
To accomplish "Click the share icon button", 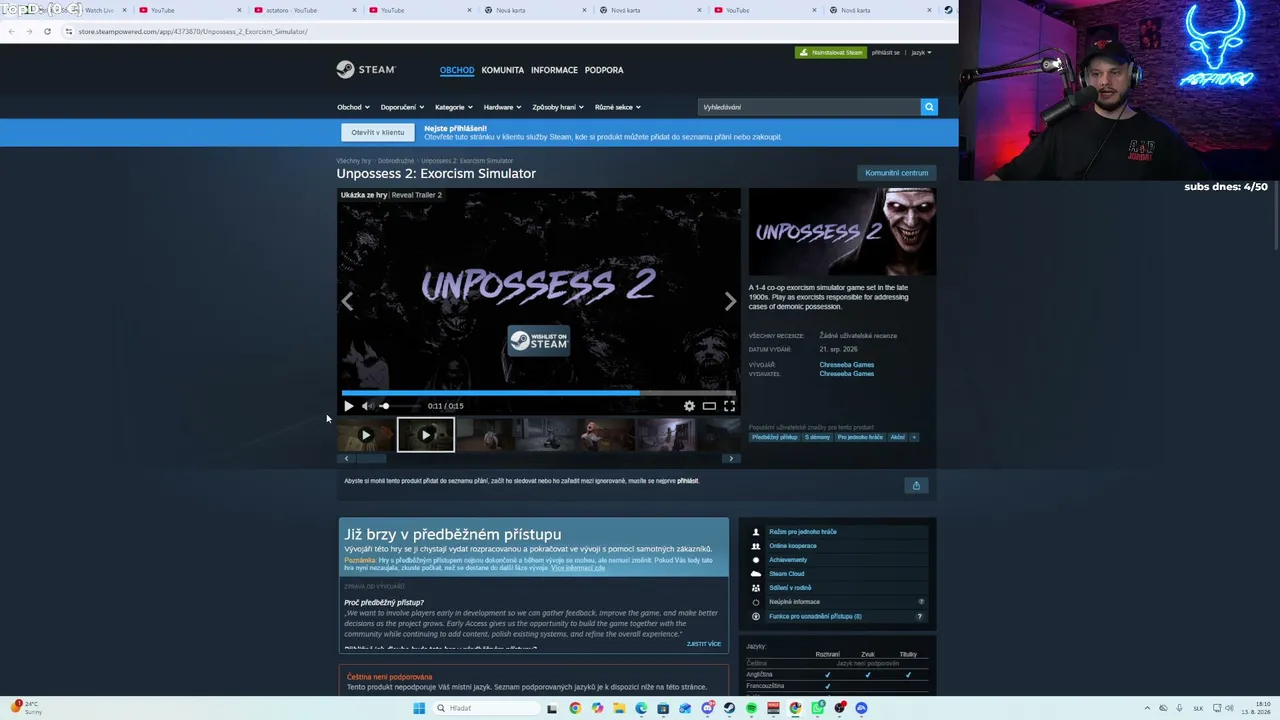I will (916, 485).
